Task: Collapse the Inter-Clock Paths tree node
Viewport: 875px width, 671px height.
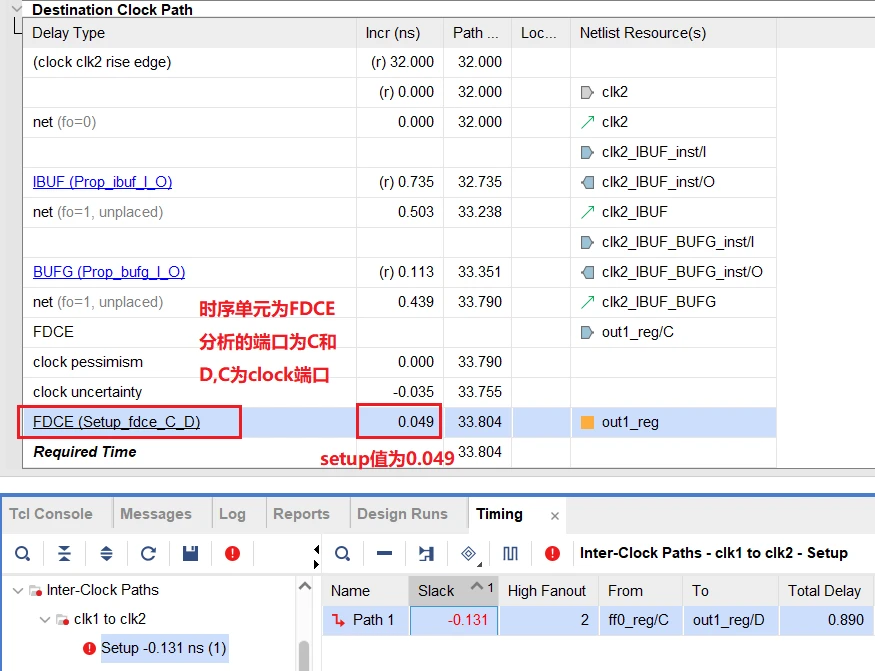Action: pyautogui.click(x=18, y=590)
